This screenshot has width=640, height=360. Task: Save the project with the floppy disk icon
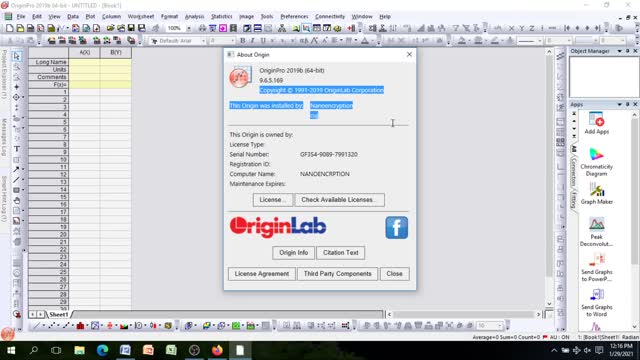[131, 28]
